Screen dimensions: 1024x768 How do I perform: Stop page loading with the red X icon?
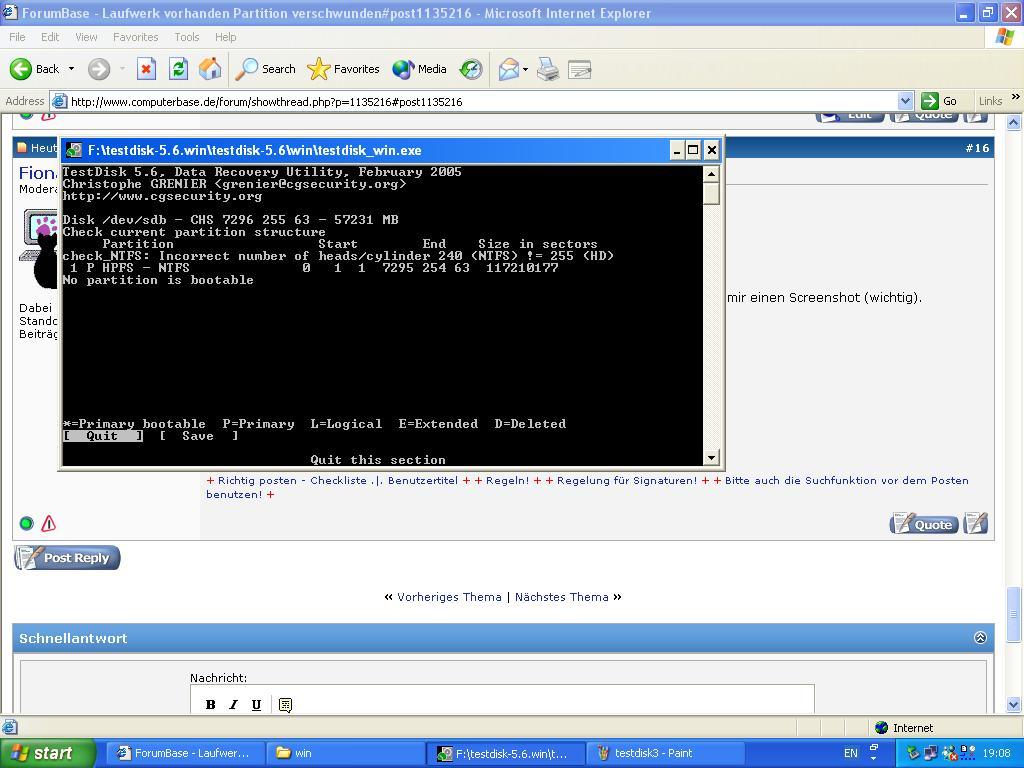pos(146,69)
